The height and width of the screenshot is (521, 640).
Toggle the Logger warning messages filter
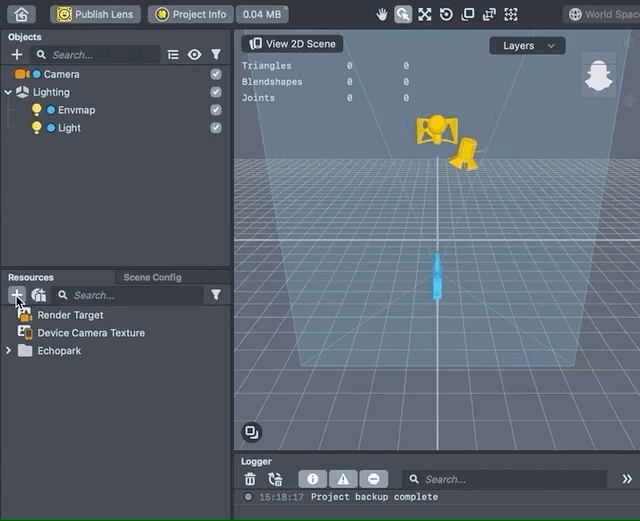(x=343, y=479)
